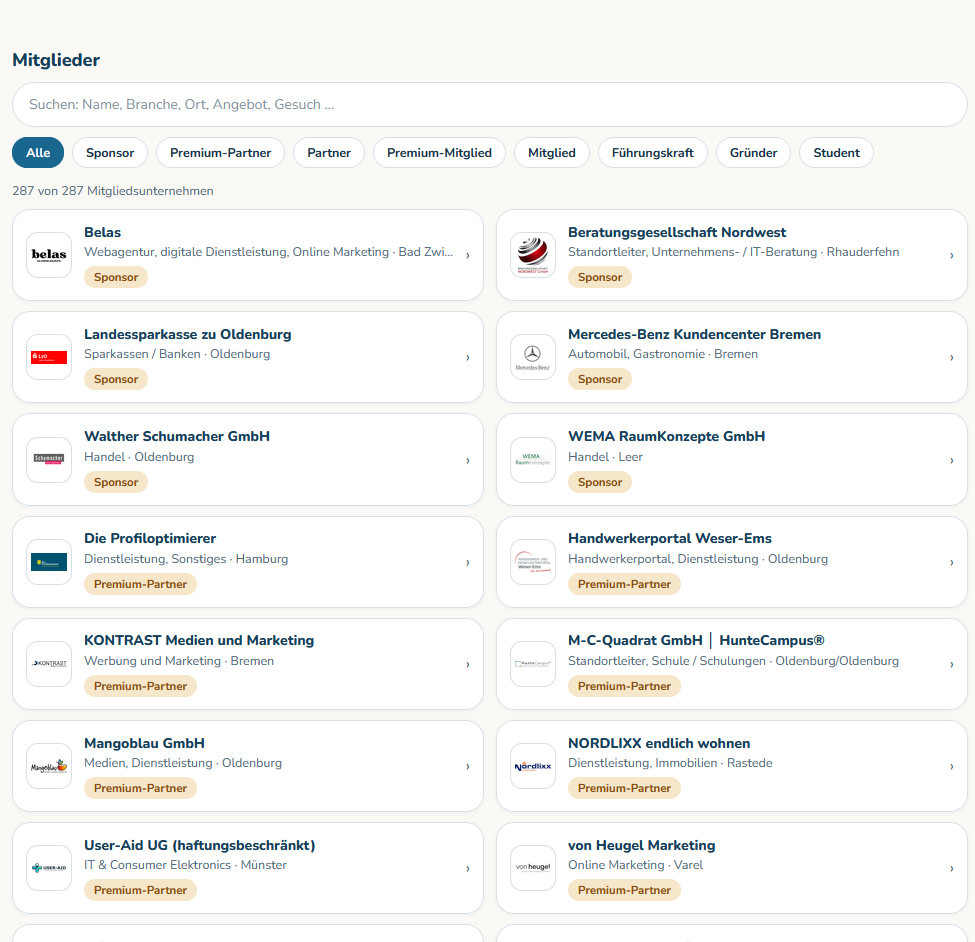Click 'Dienstleistung, Immobilien · Rastede' text
The width and height of the screenshot is (975, 942).
670,763
